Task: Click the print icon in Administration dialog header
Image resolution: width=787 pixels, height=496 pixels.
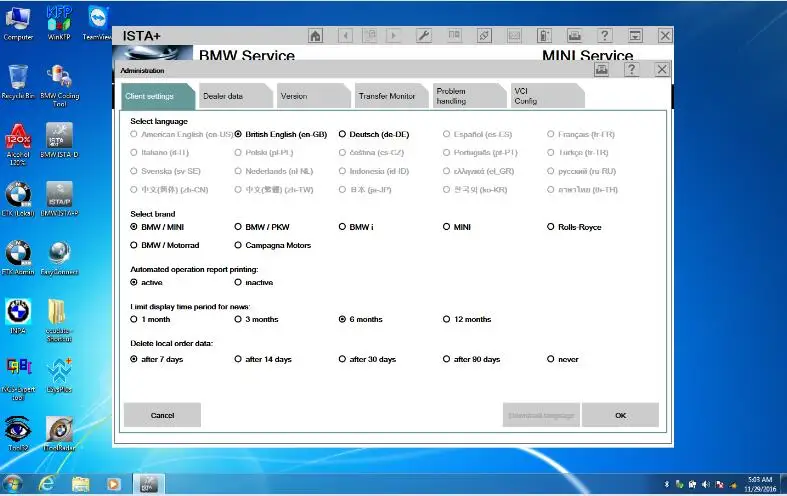Action: (x=601, y=70)
